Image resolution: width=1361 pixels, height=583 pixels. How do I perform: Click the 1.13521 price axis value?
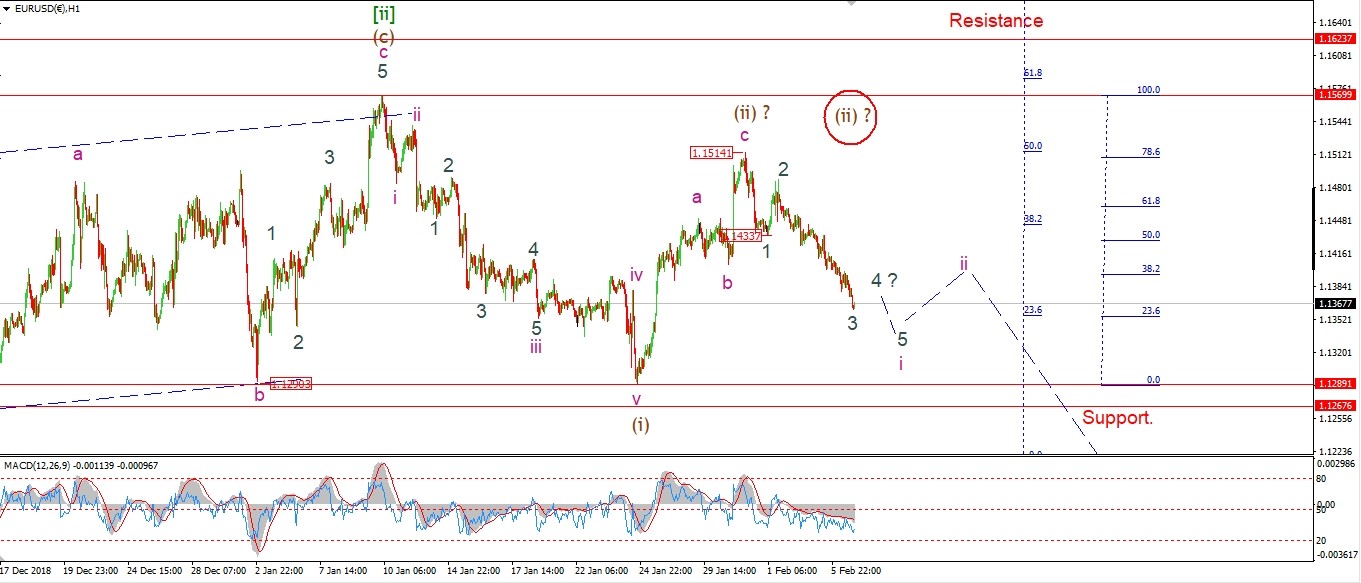1337,320
